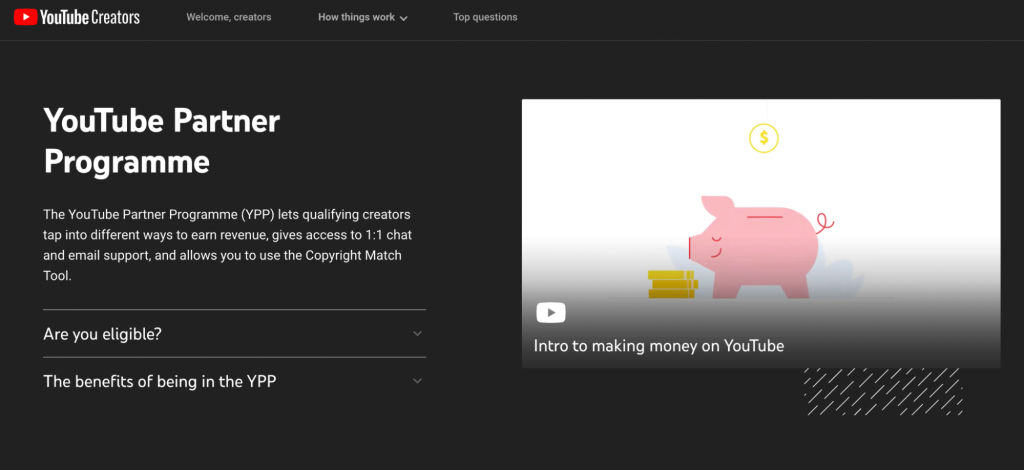The image size is (1024, 470).
Task: Click the YPP description paragraph
Action: pyautogui.click(x=227, y=245)
